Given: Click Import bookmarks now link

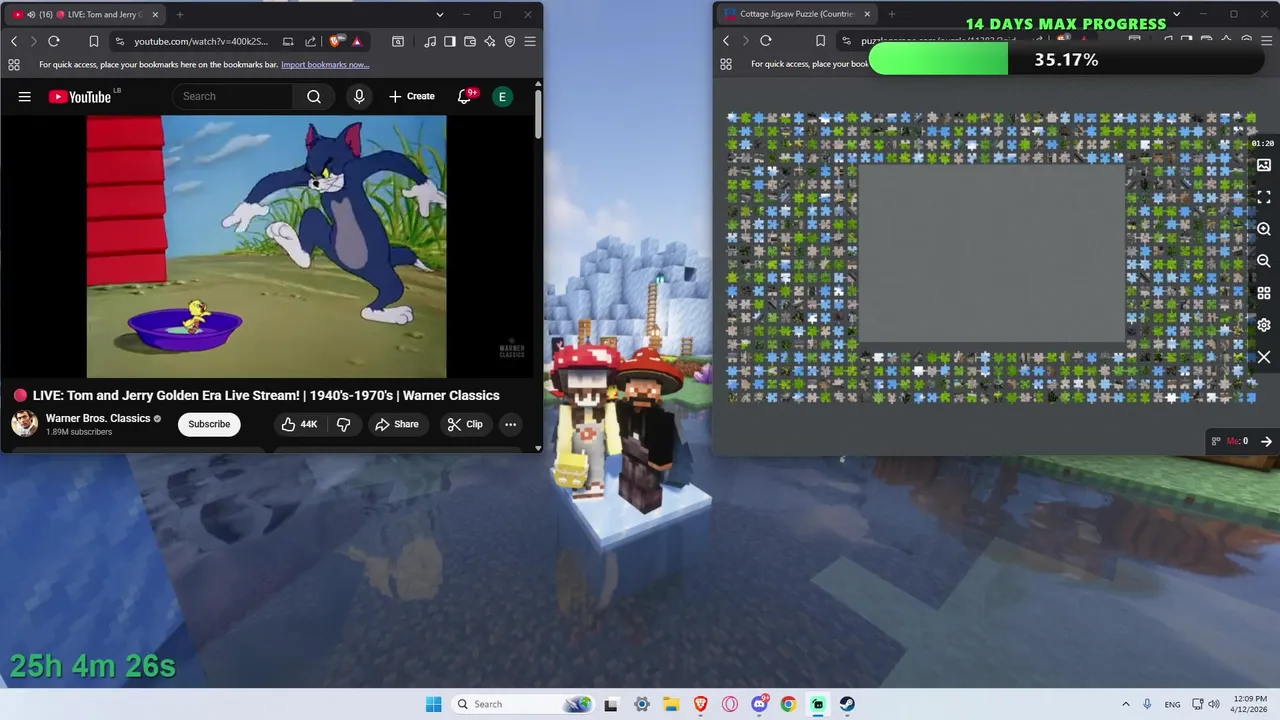Looking at the screenshot, I should (325, 65).
